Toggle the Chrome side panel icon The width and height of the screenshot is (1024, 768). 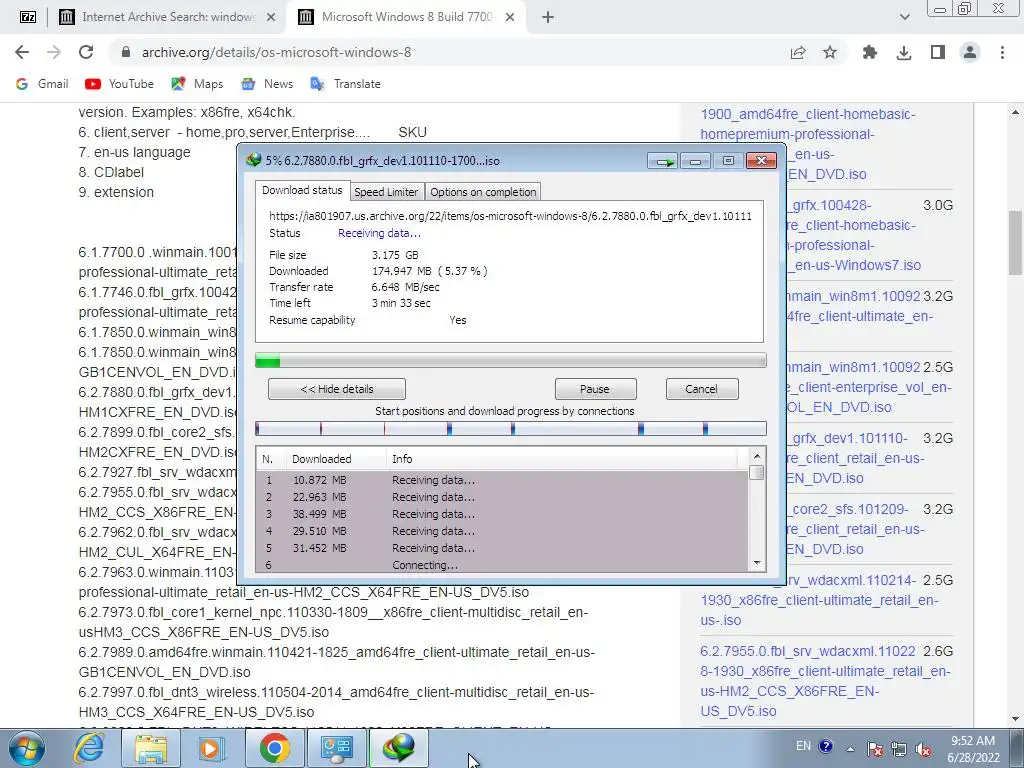[x=937, y=52]
